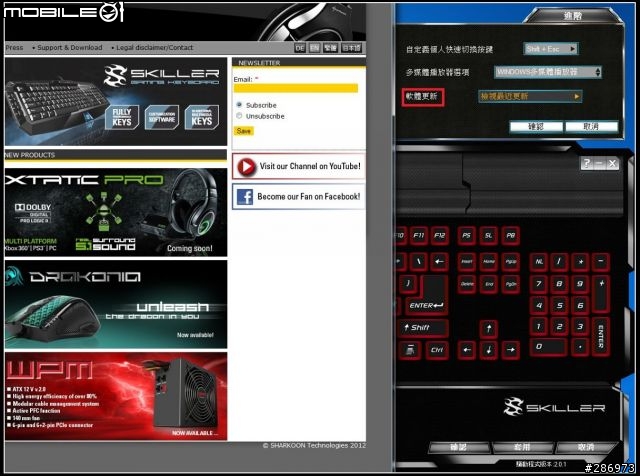Viewport: 640px width, 476px height.
Task: Select the tall numpad plus key
Action: click(x=601, y=294)
